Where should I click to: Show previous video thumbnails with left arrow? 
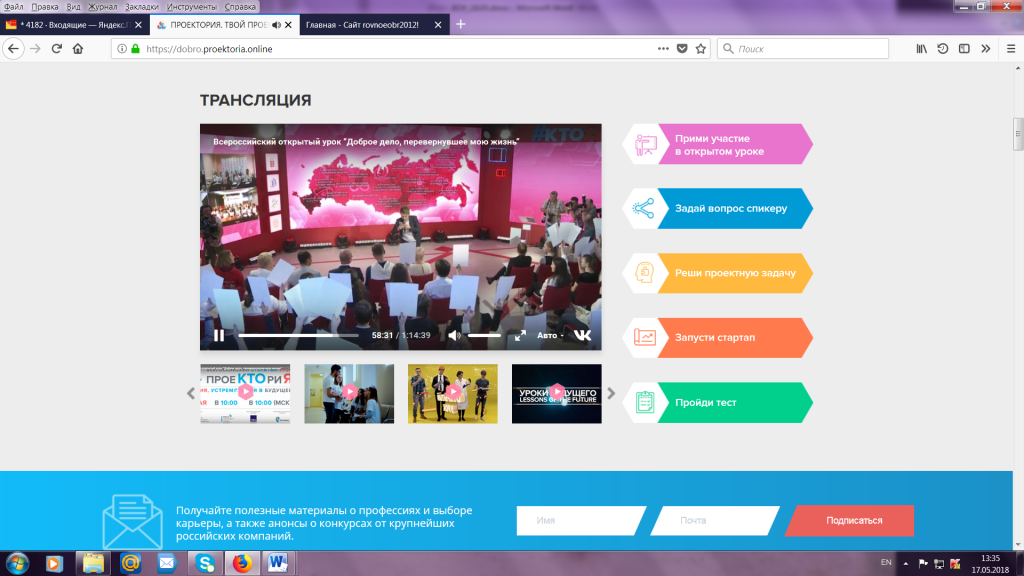[191, 393]
